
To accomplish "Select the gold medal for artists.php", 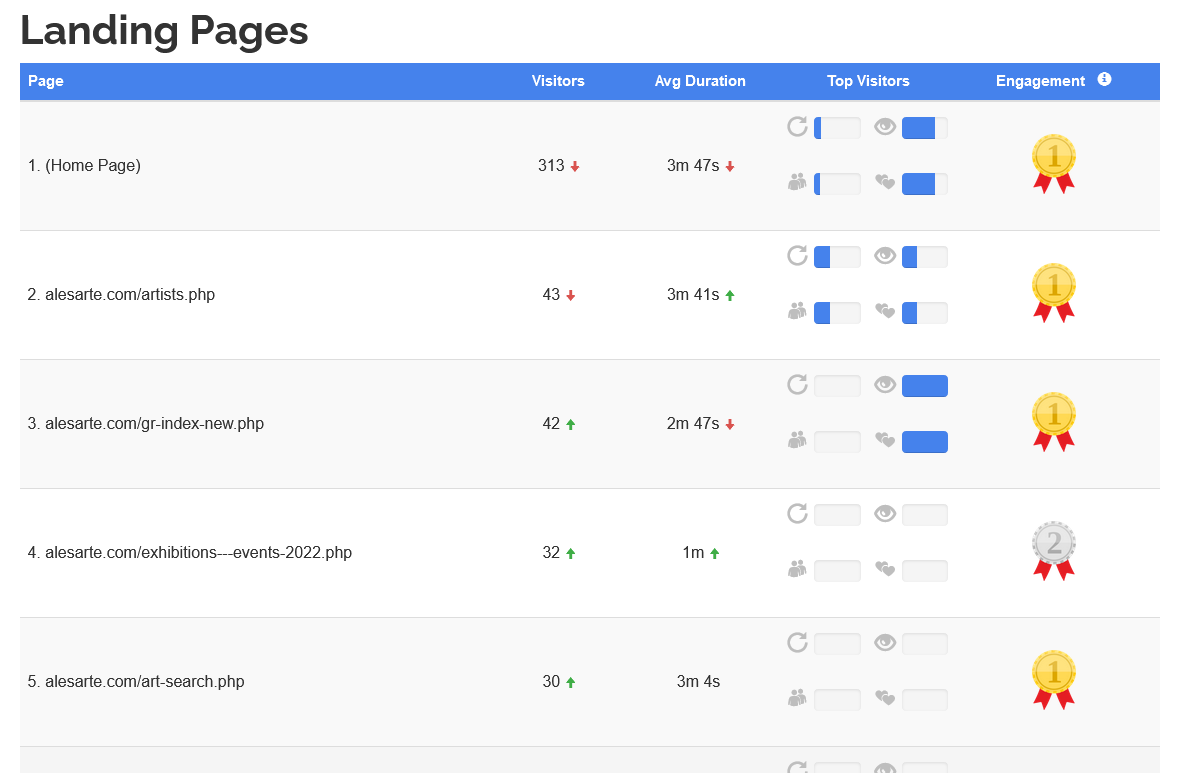I will 1054,293.
